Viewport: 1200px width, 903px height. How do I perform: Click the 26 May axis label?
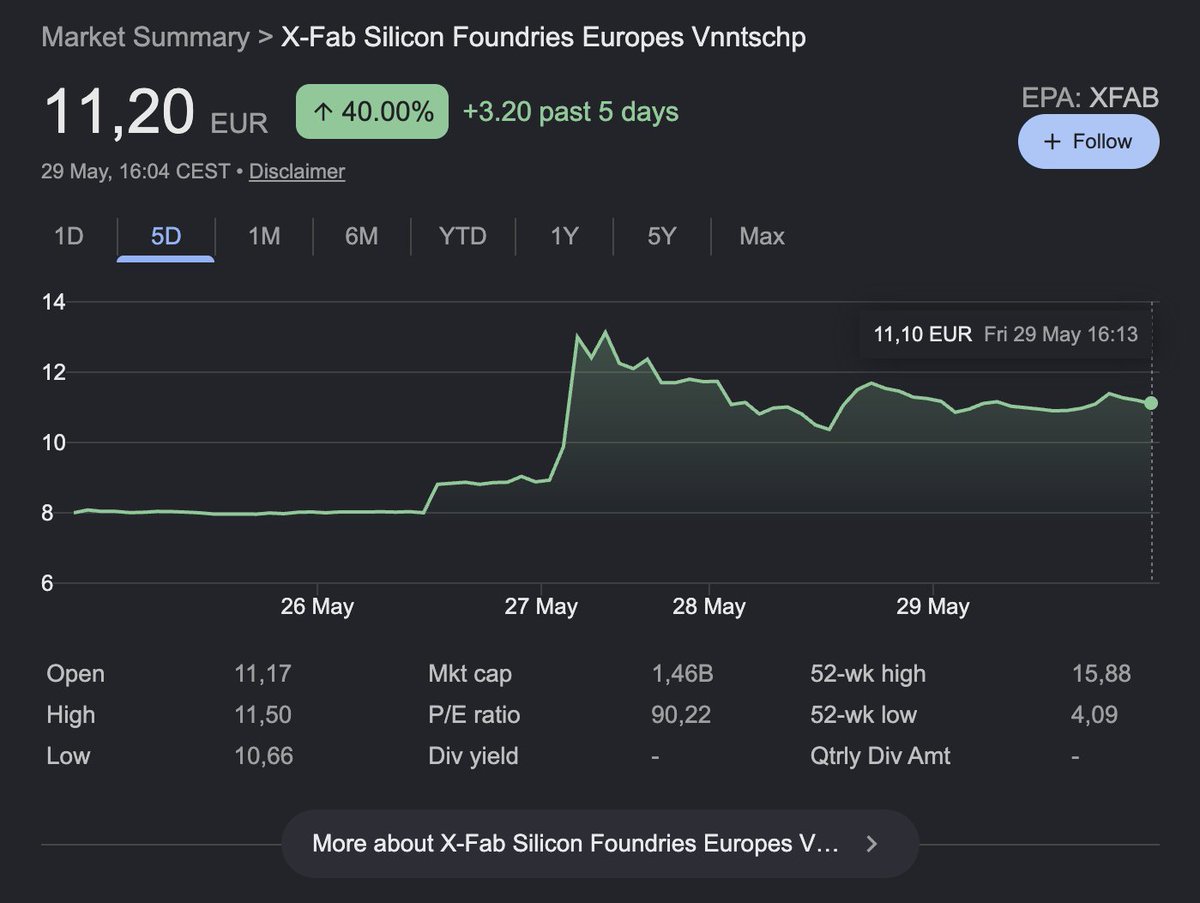(317, 607)
